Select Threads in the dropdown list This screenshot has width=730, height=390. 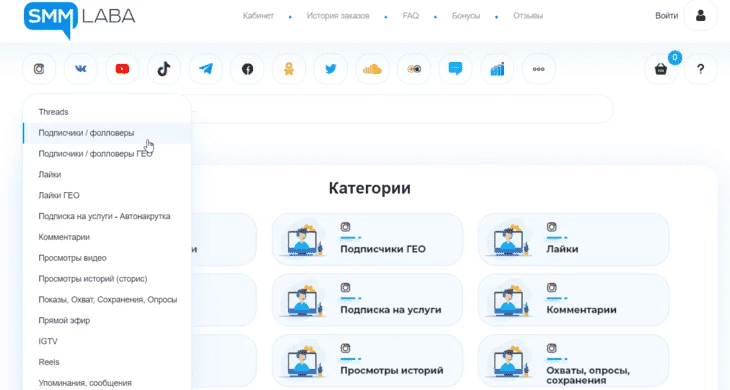(x=107, y=112)
